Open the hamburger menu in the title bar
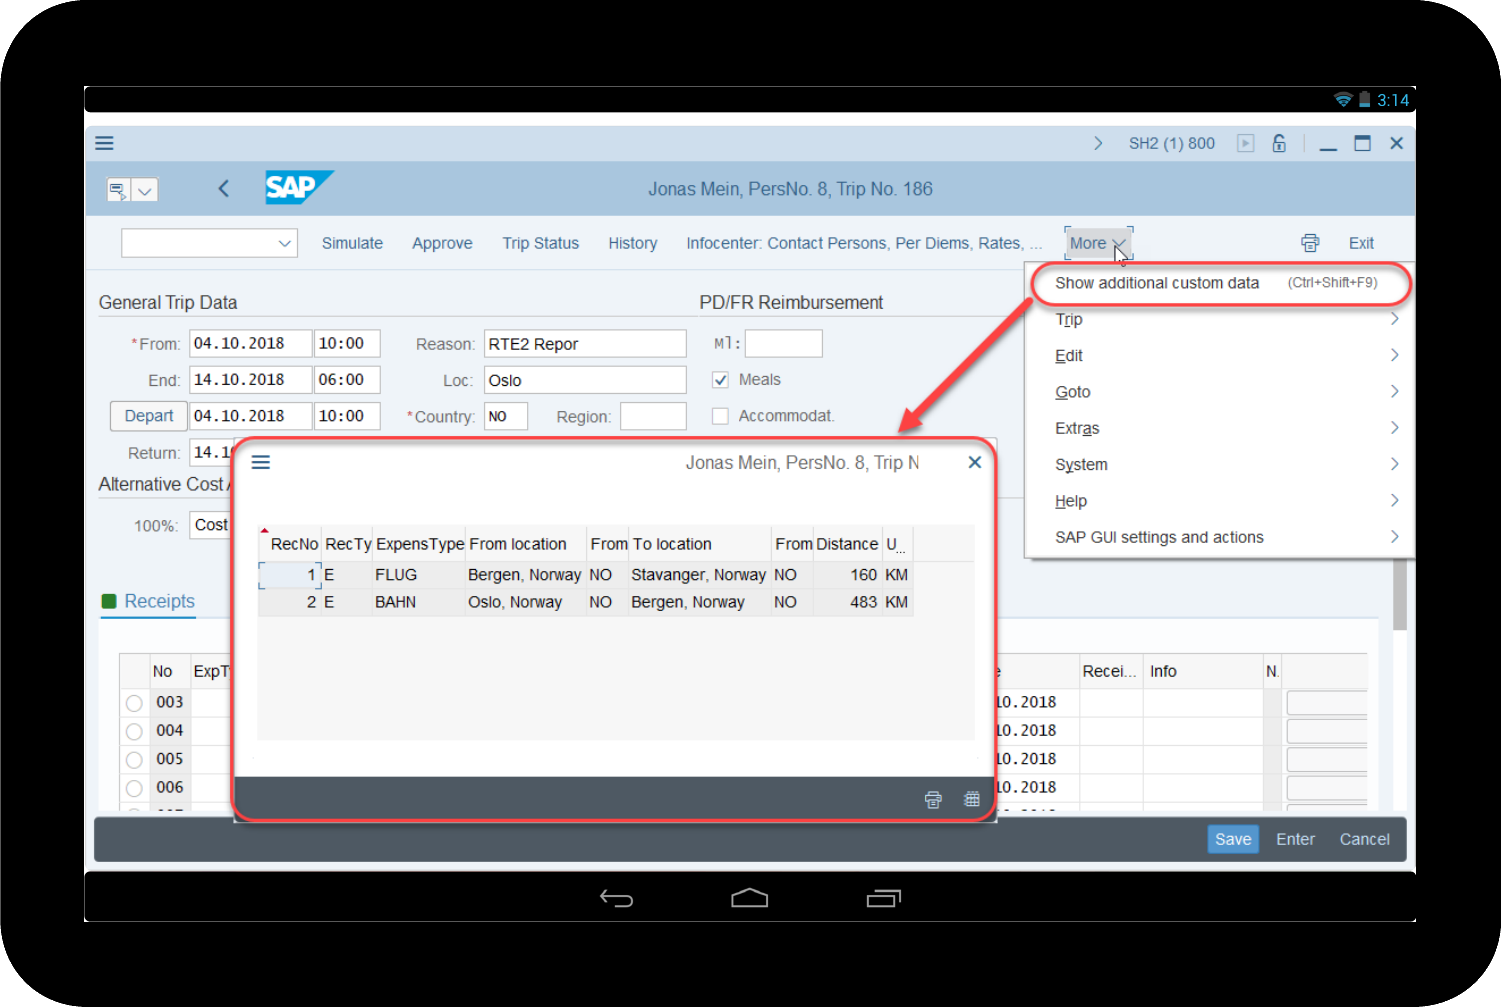Image resolution: width=1501 pixels, height=1007 pixels. click(x=104, y=143)
